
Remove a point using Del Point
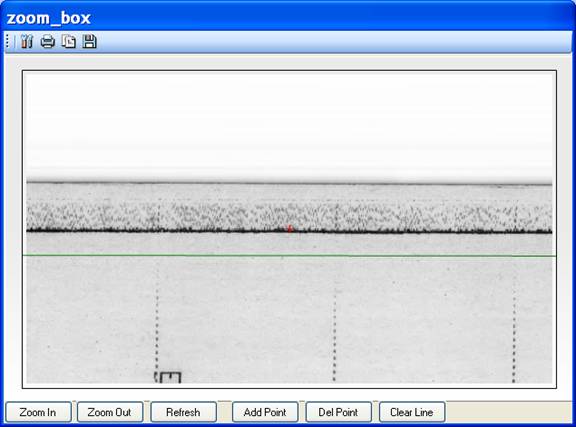pyautogui.click(x=338, y=412)
